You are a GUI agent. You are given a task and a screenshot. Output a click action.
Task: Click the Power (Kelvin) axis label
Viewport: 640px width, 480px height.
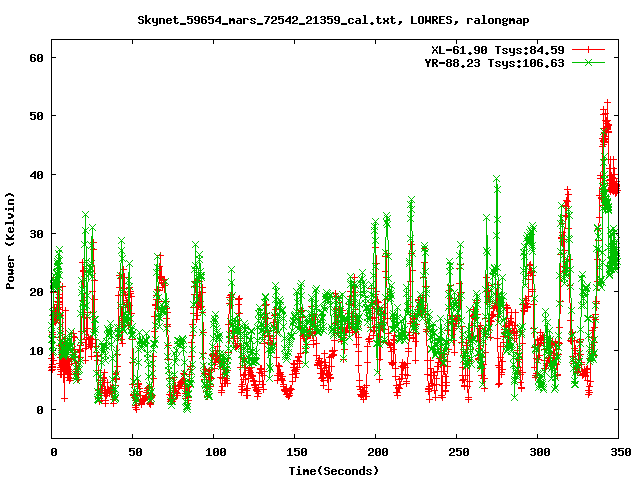10,241
